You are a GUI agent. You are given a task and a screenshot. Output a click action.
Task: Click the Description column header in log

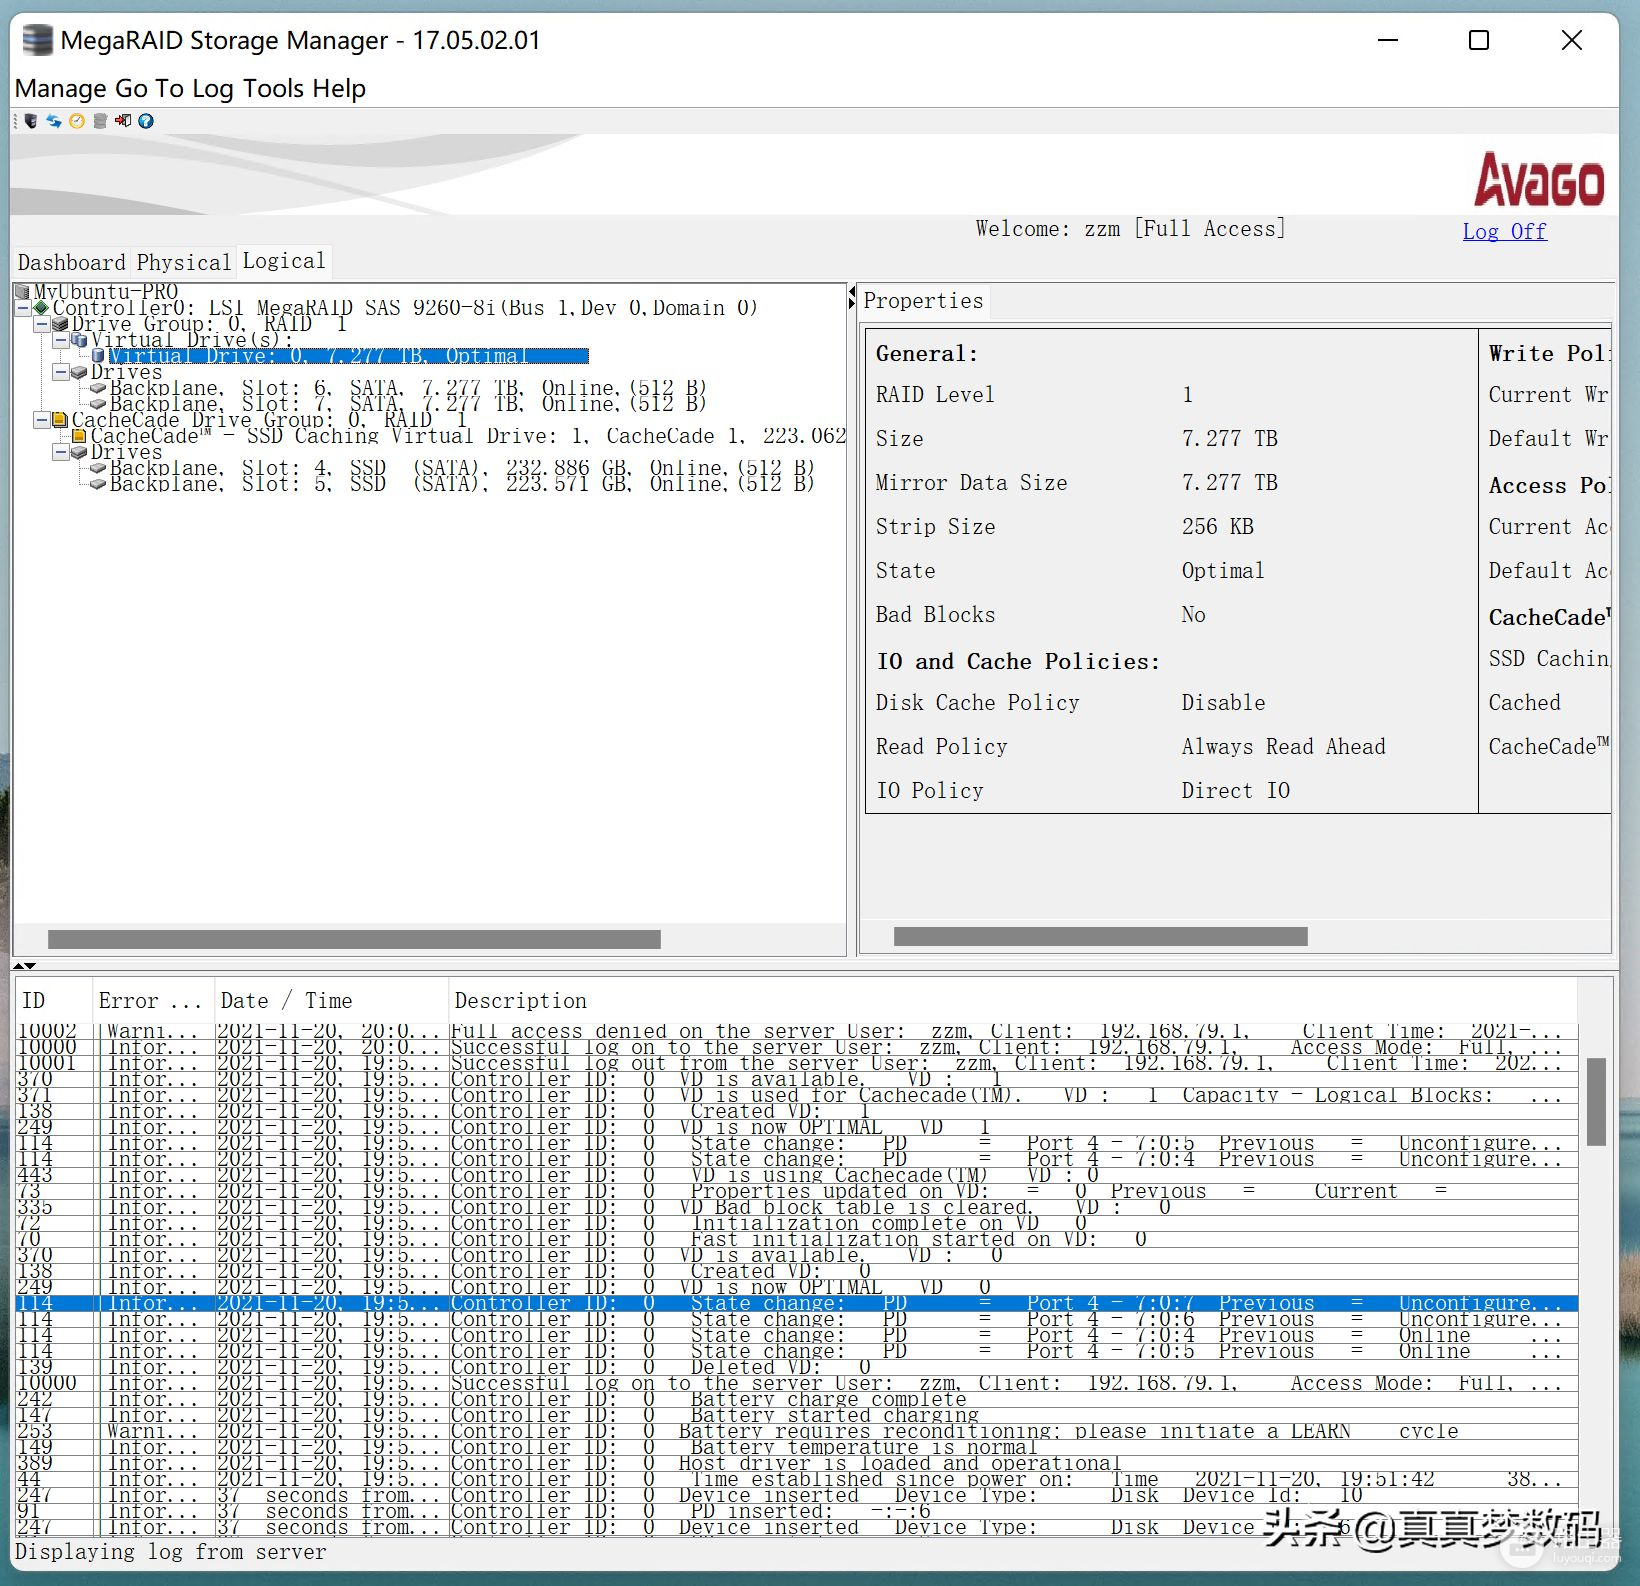tap(520, 1001)
